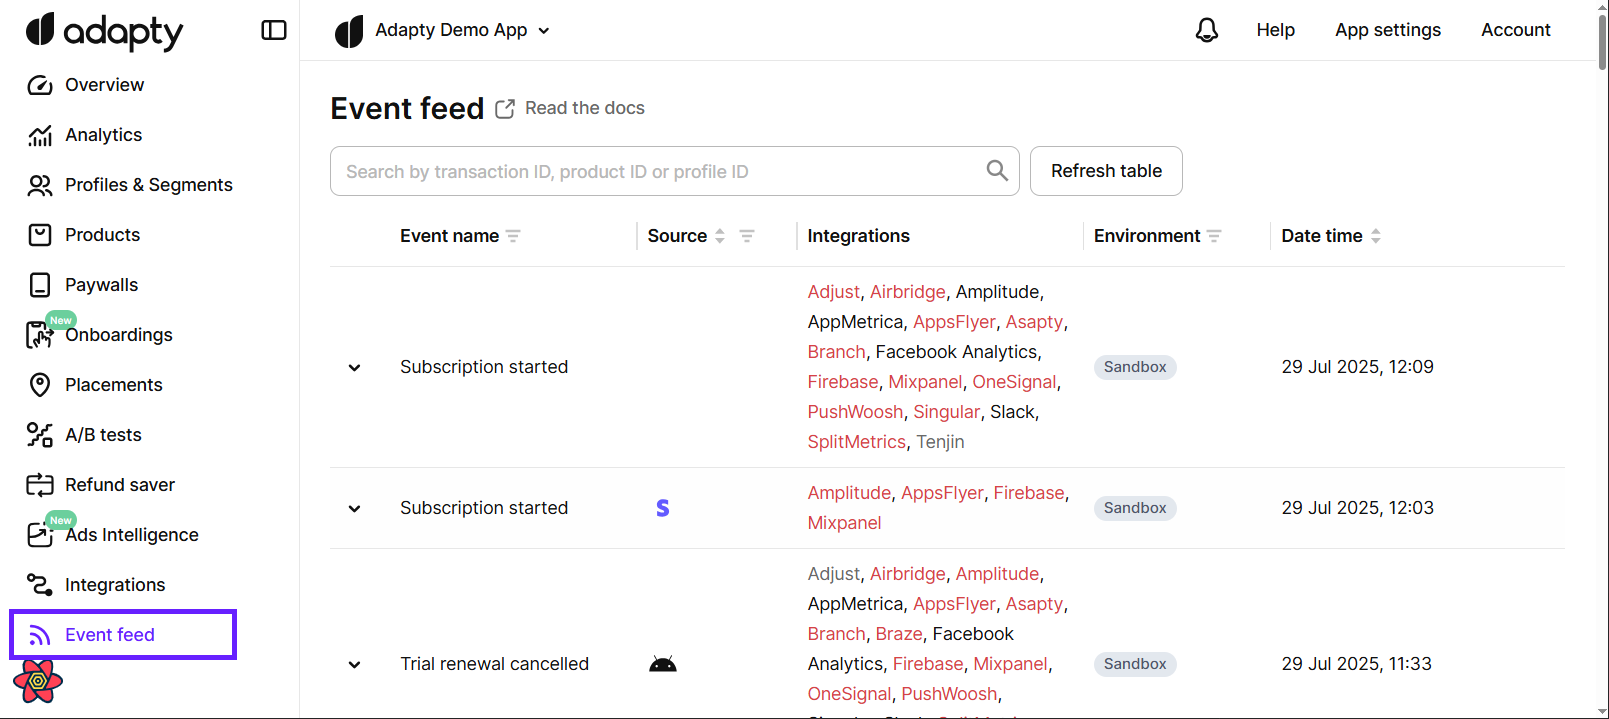Open the Paywalls section
The image size is (1609, 719).
point(101,285)
